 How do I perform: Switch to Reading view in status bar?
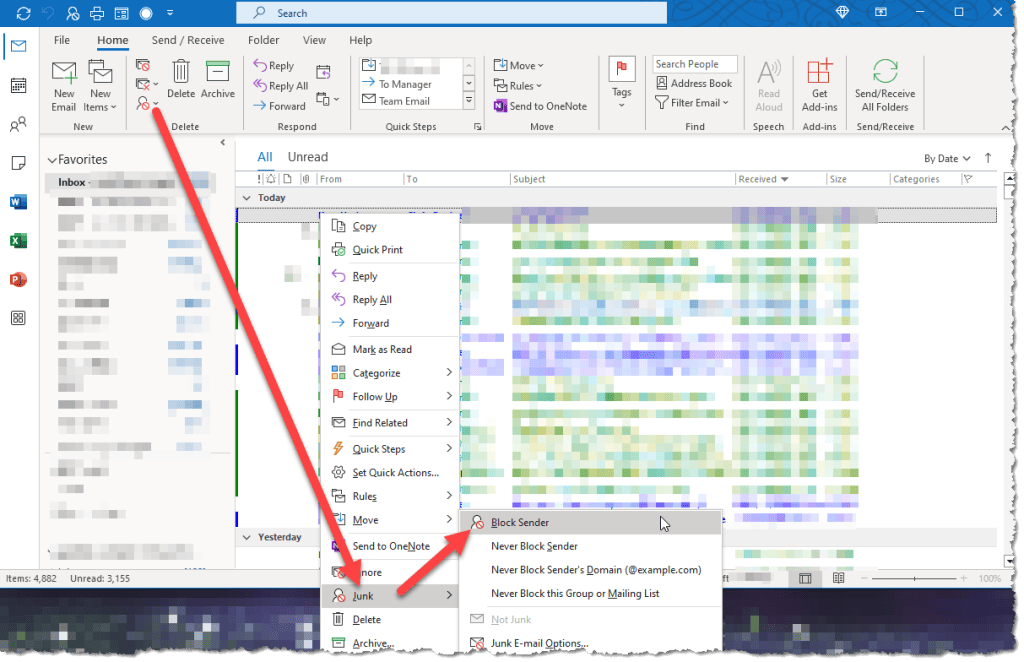pos(836,577)
